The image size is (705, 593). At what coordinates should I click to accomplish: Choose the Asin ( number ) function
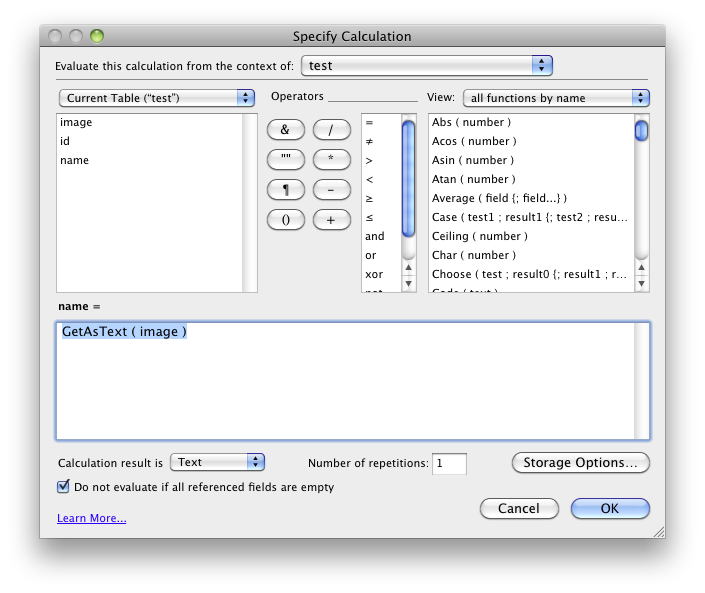[x=531, y=161]
